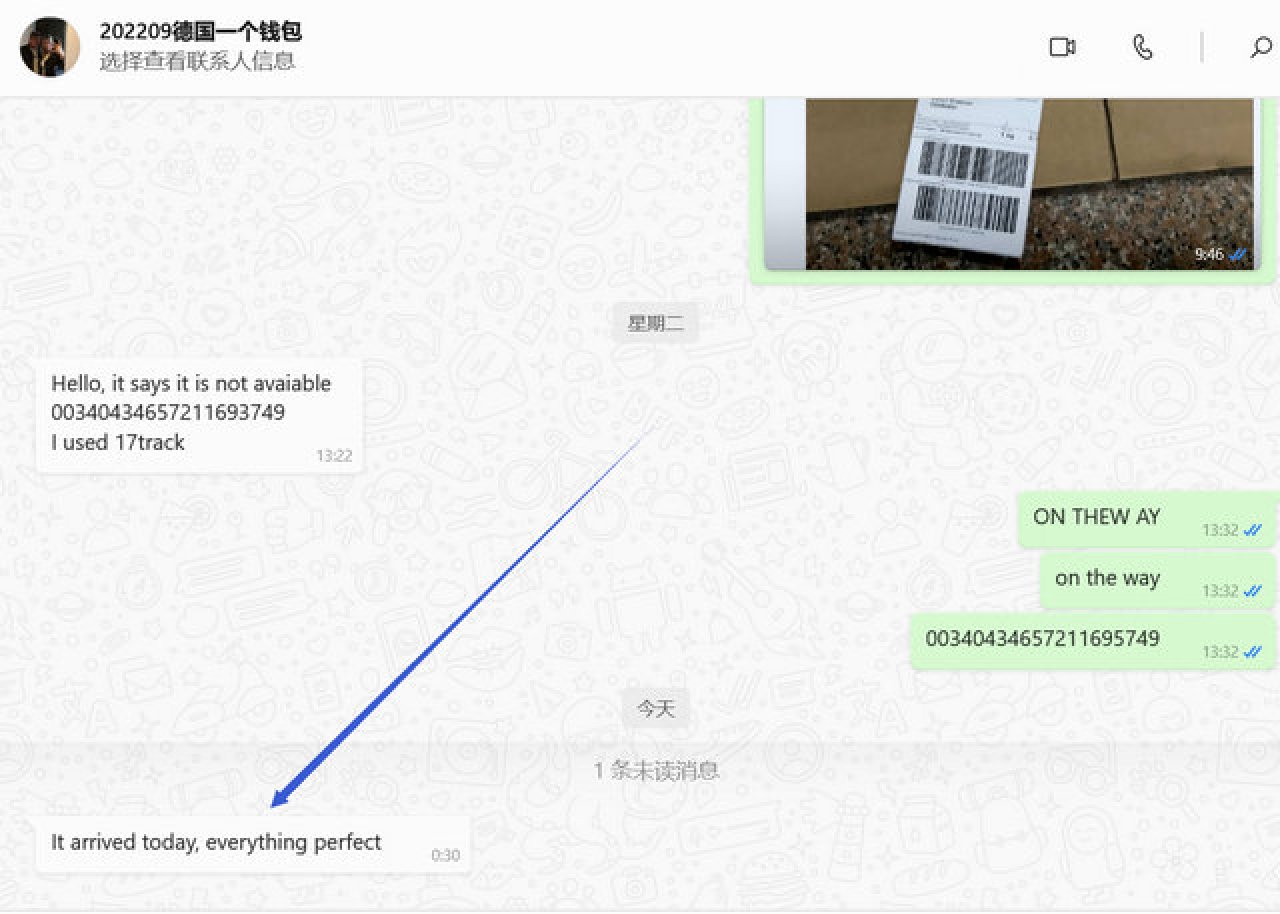The image size is (1280, 914).
Task: Open the chat search magnifier icon
Action: pyautogui.click(x=1262, y=47)
